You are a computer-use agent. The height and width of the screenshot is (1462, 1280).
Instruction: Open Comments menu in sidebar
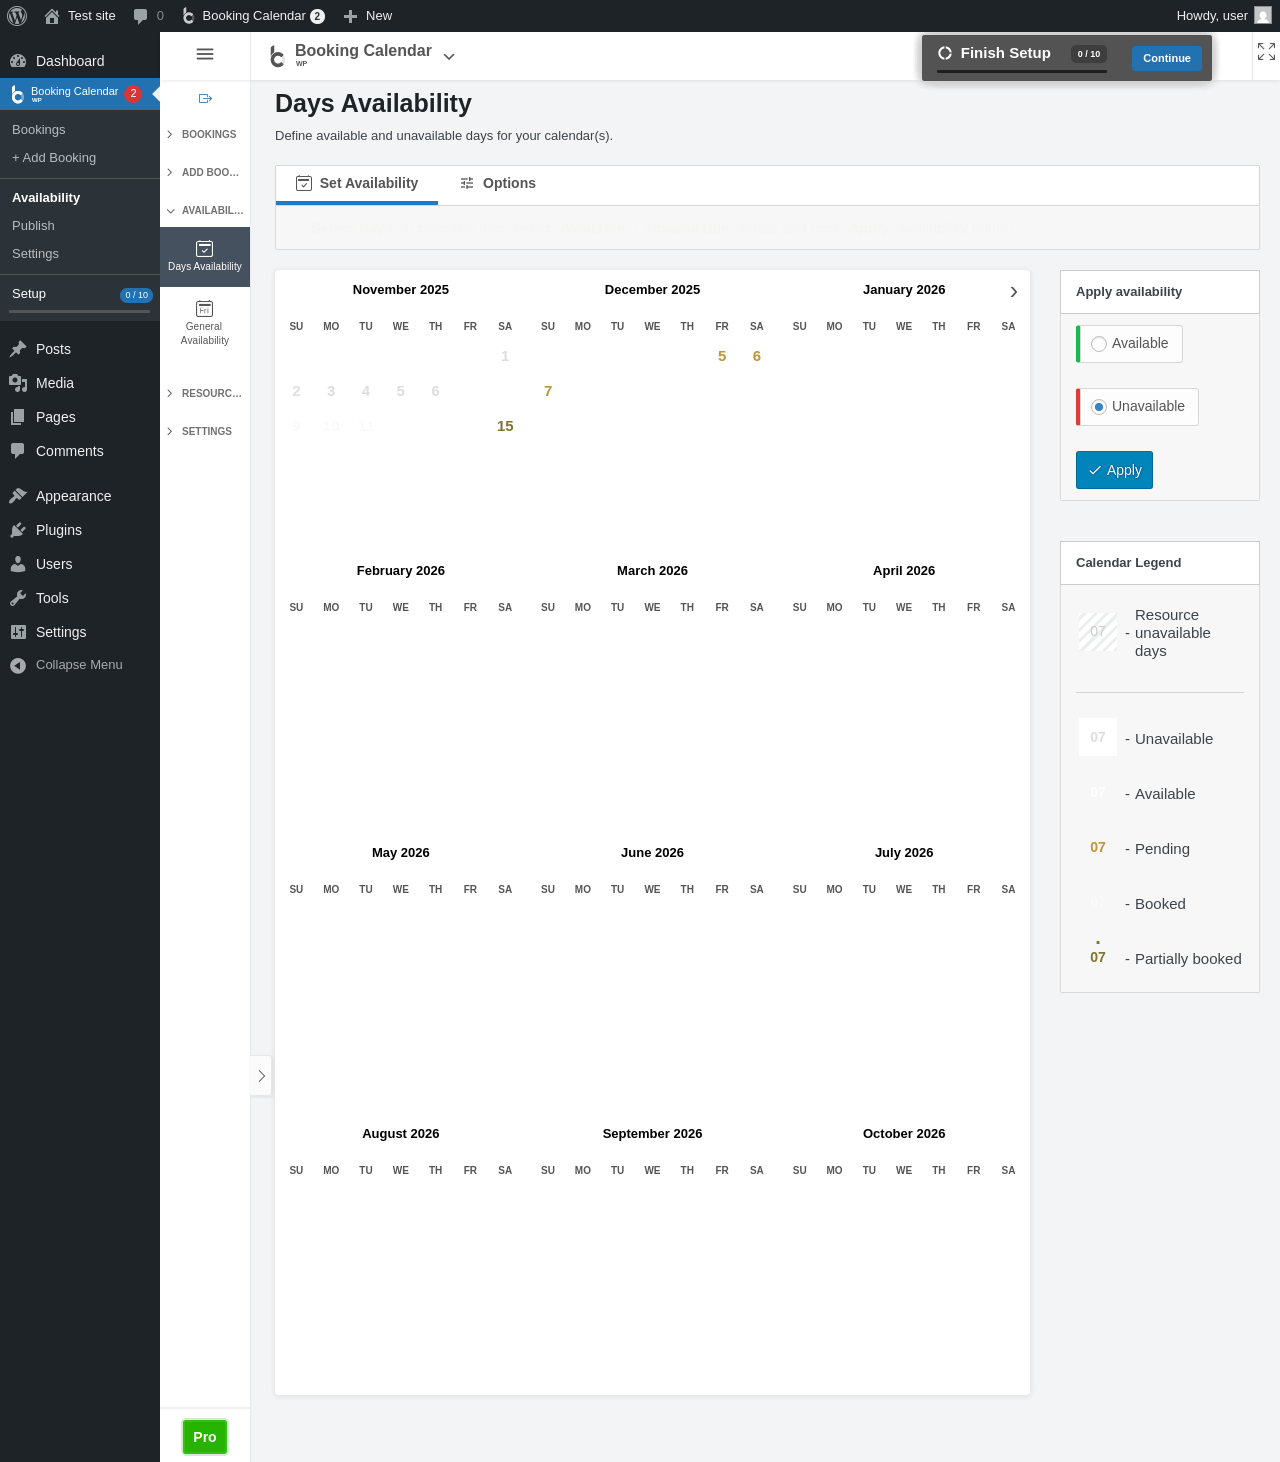pos(80,451)
